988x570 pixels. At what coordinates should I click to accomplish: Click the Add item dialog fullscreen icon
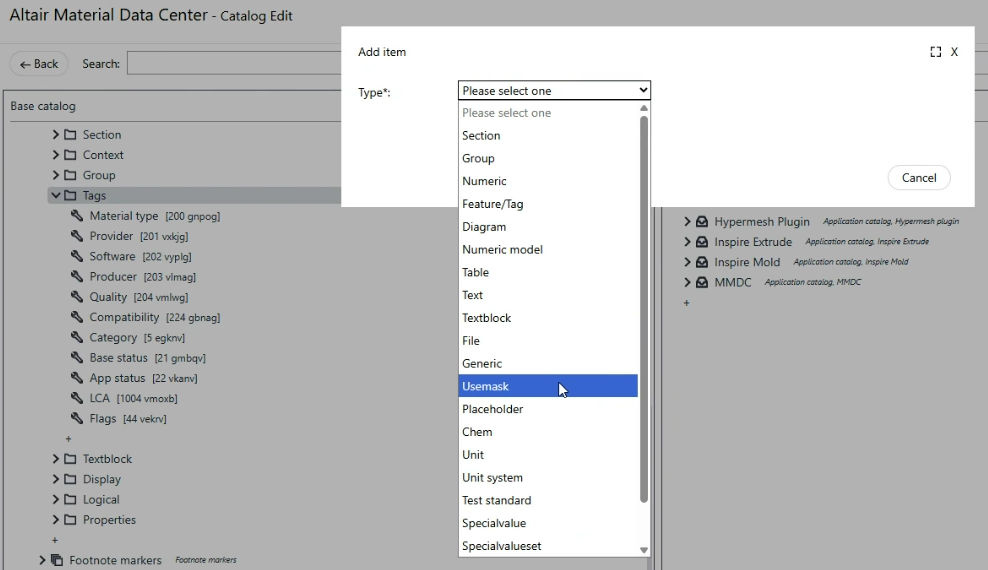935,52
